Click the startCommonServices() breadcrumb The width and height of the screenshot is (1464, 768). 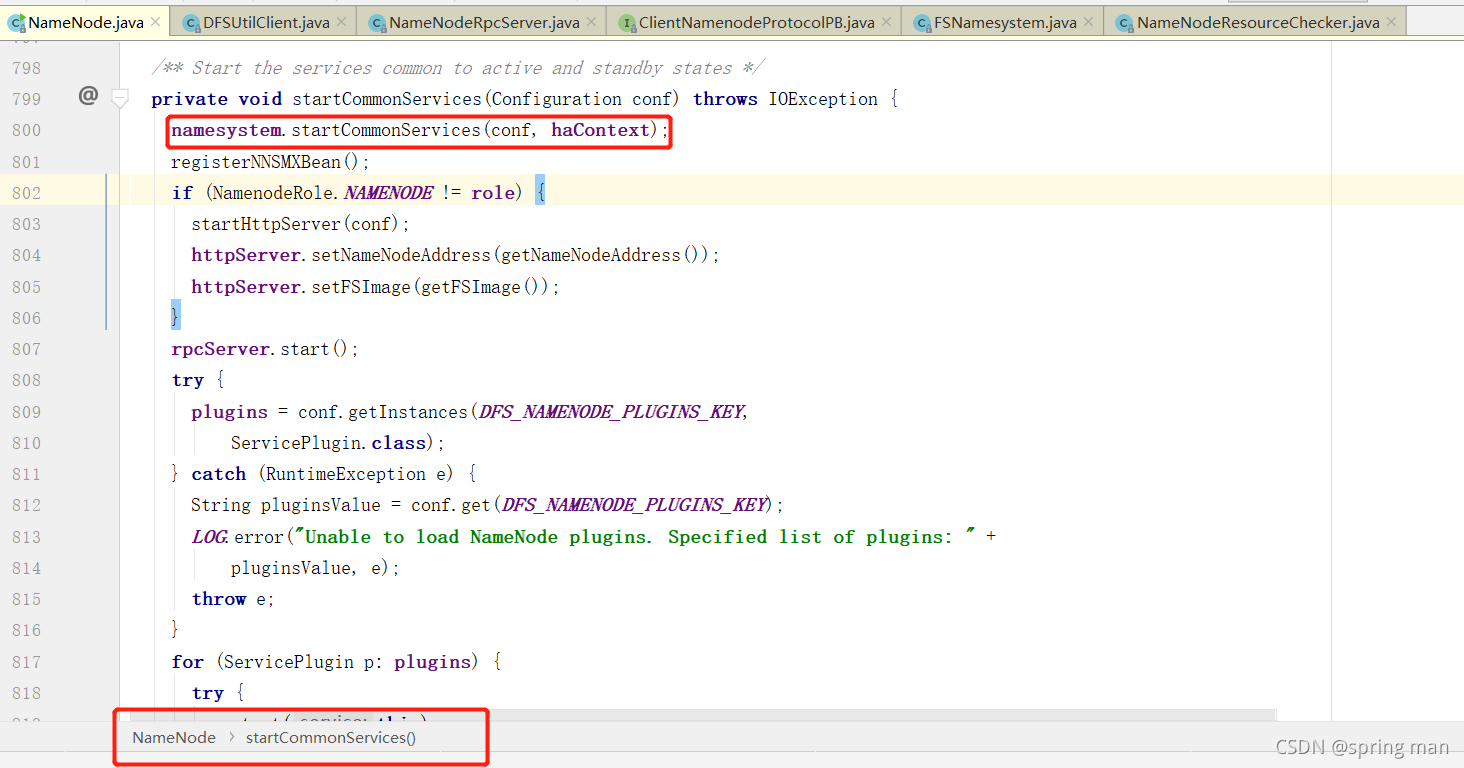(x=331, y=738)
